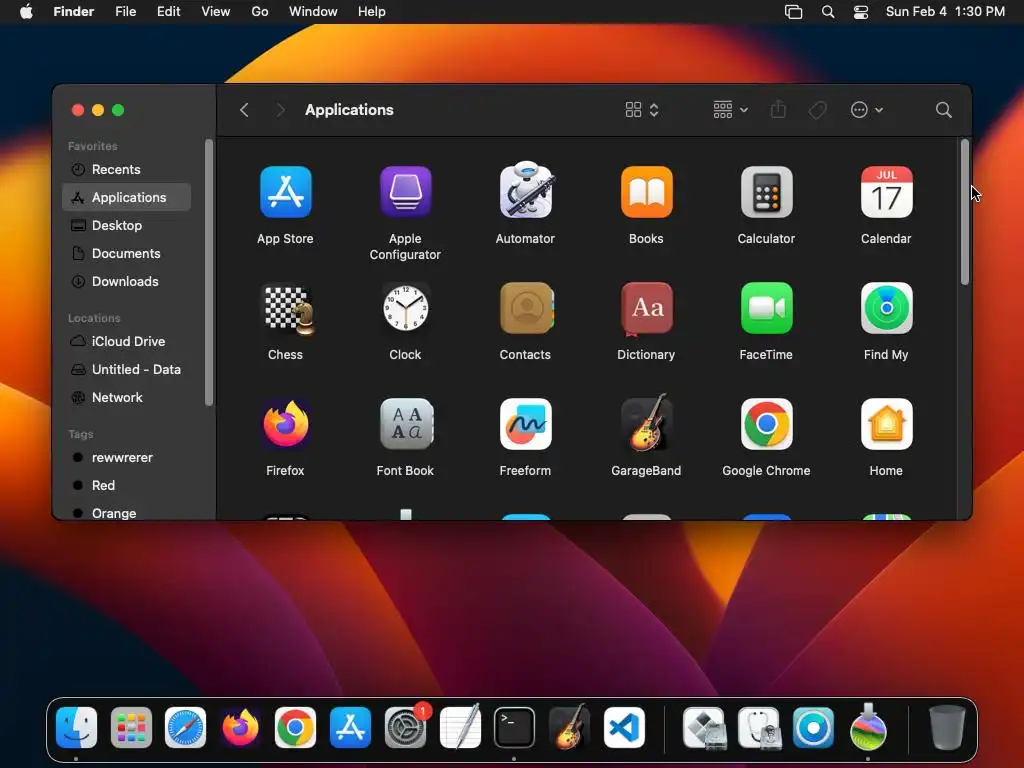Viewport: 1024px width, 768px height.
Task: Select Untitled - Data location
Action: (x=127, y=370)
